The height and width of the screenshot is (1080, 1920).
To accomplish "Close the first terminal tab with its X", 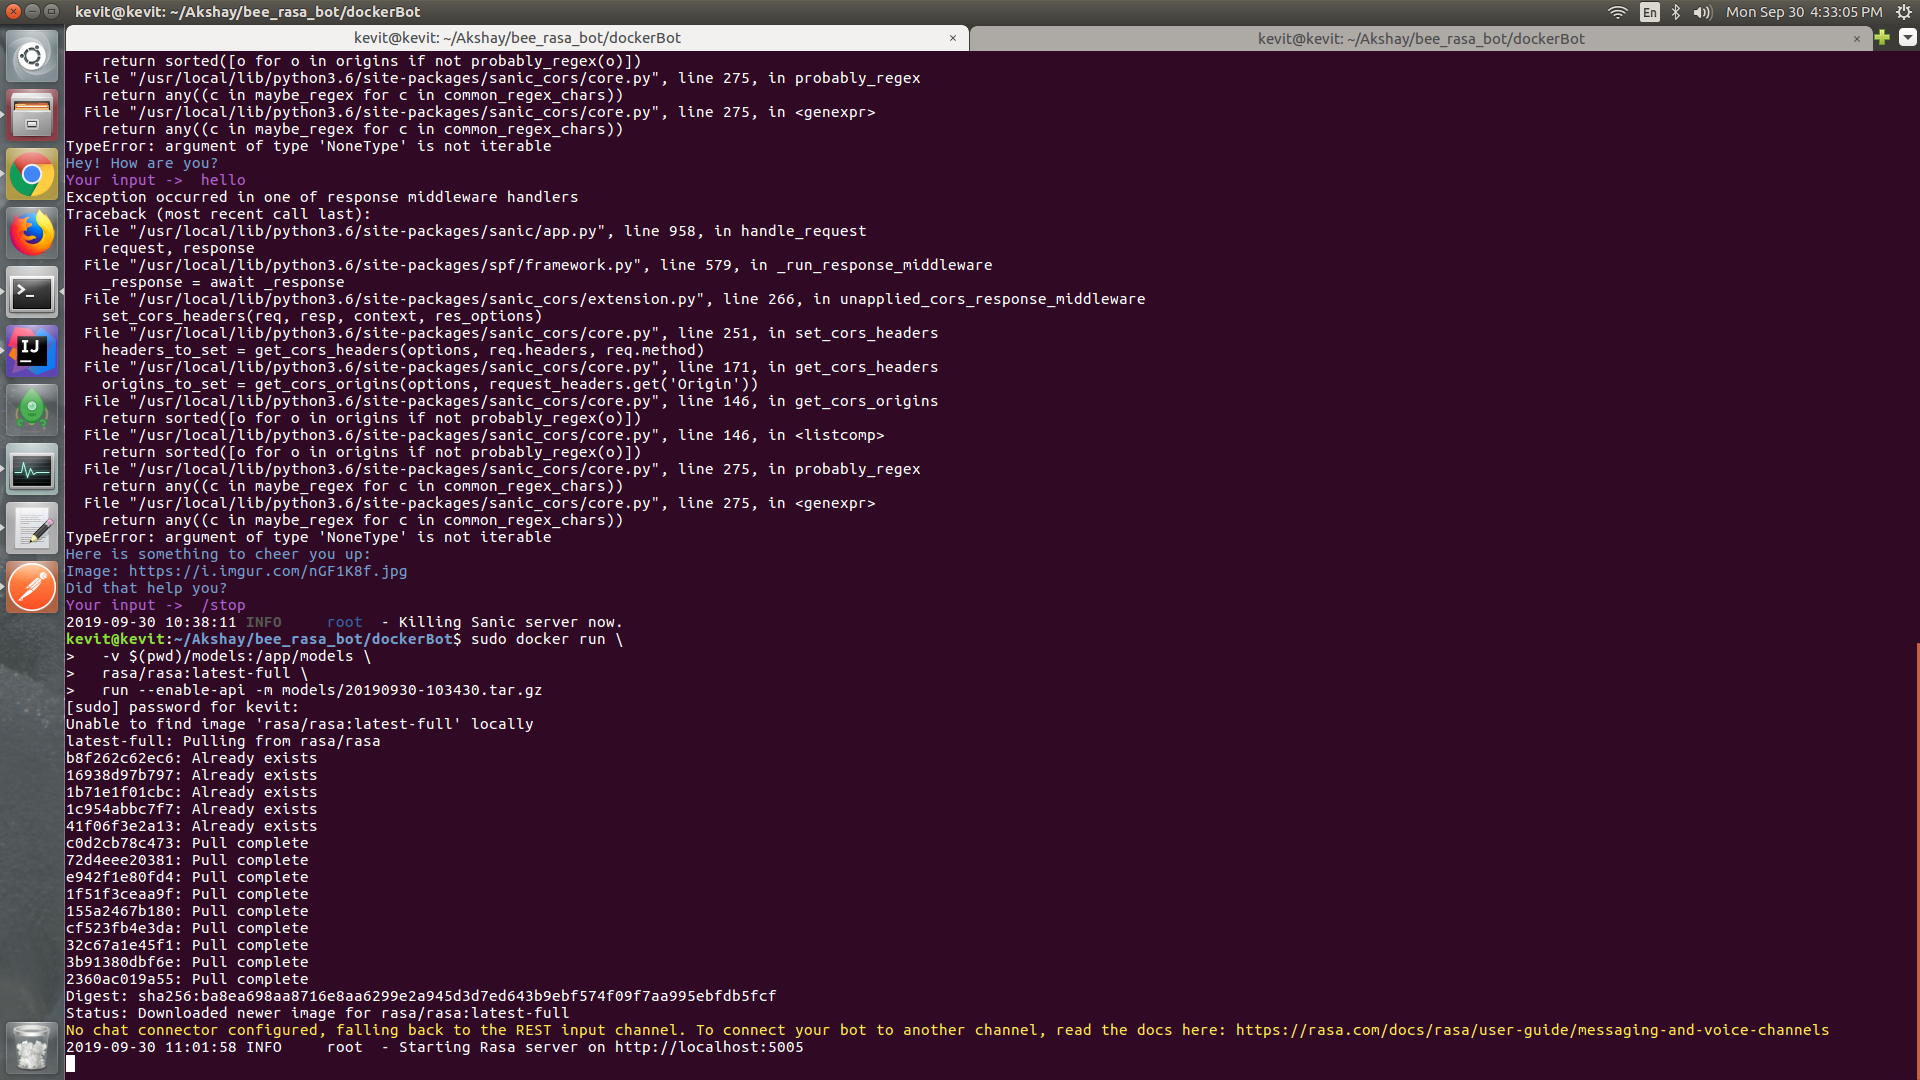I will tap(953, 38).
